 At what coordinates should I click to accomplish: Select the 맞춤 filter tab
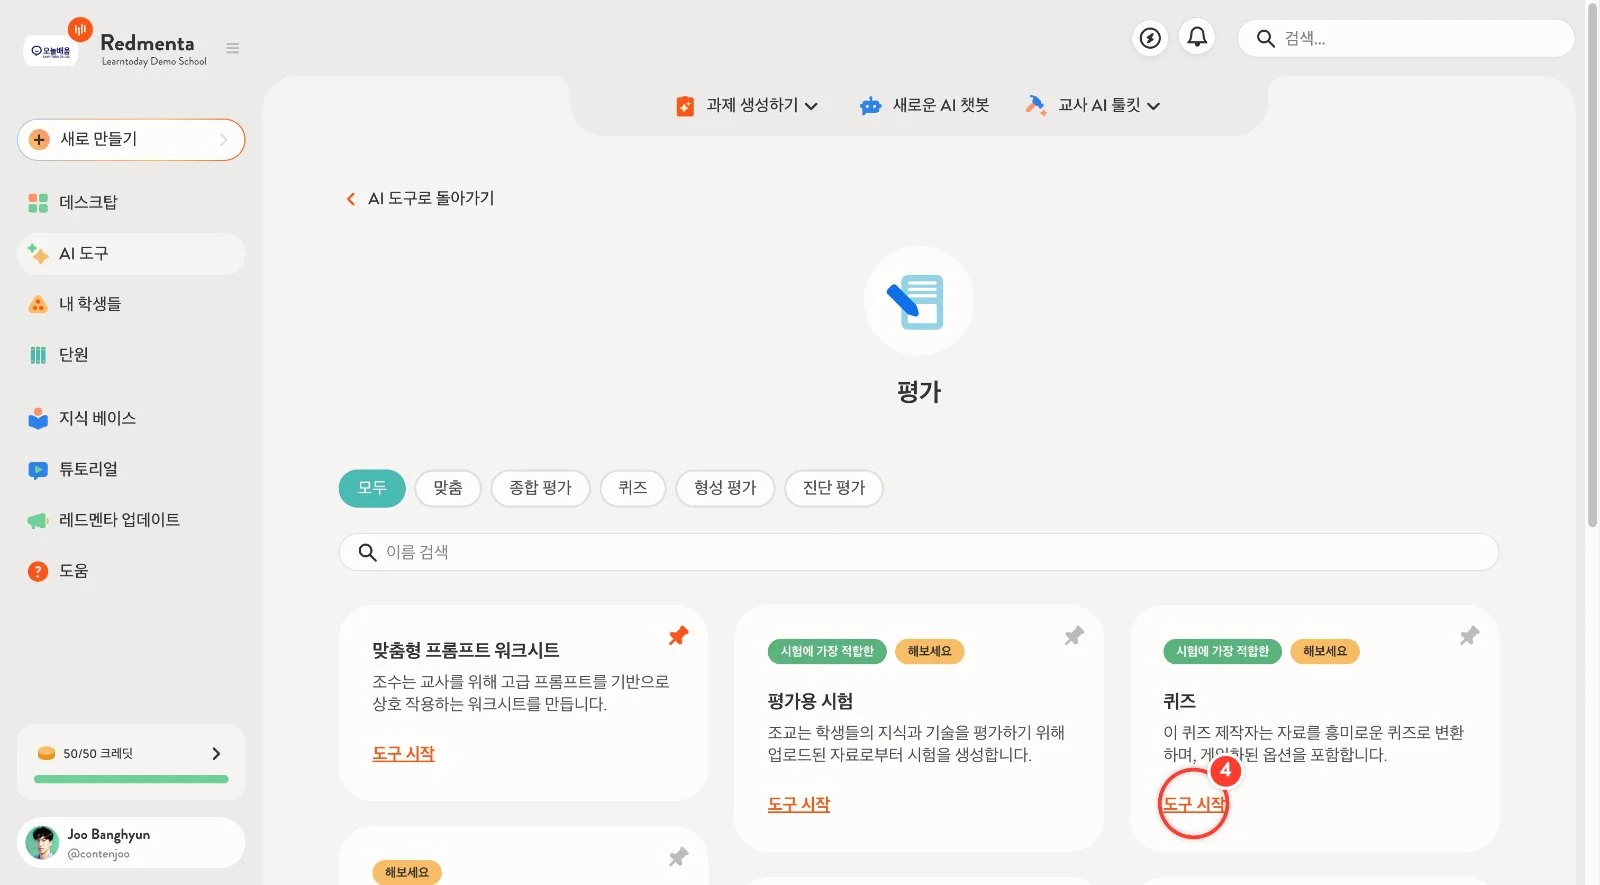click(x=448, y=488)
